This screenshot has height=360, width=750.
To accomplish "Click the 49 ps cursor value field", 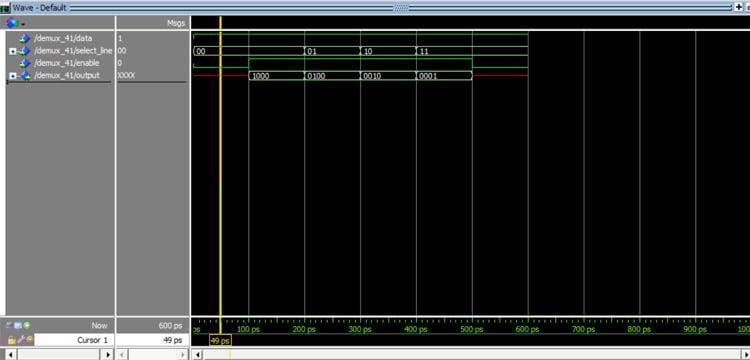I will tap(152, 340).
